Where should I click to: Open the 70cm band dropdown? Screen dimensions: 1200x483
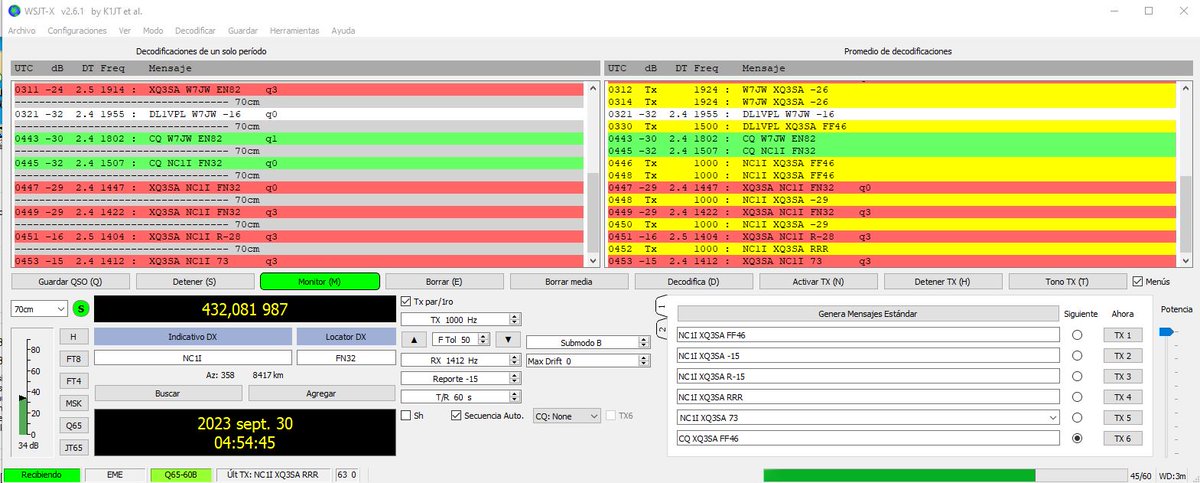pos(40,309)
